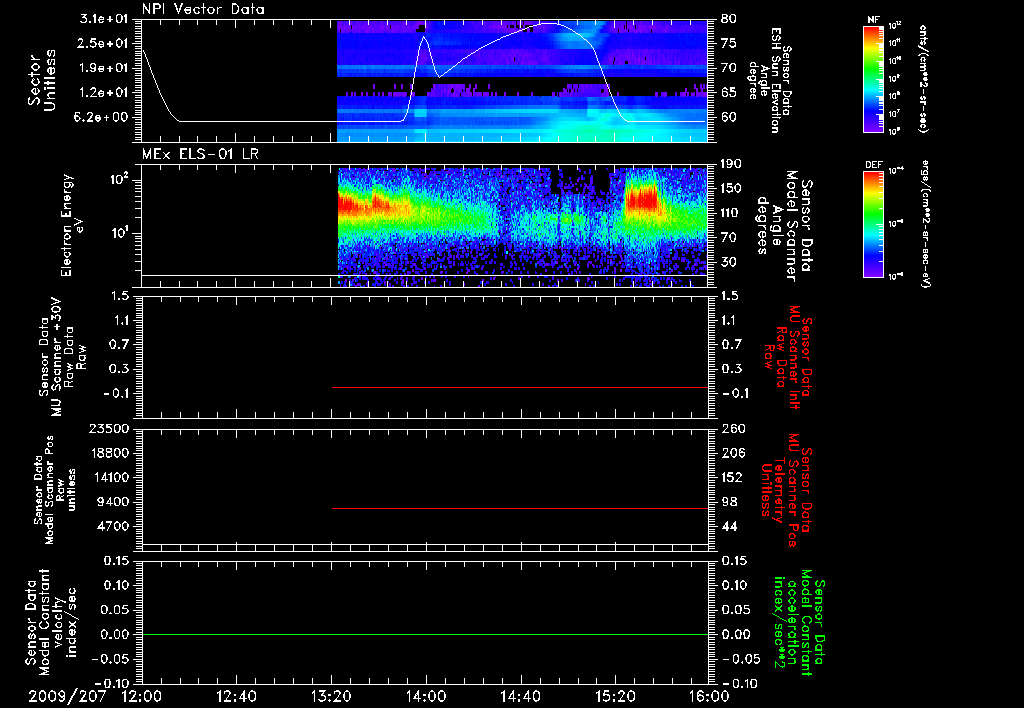Click the 15:20 time tick label
The width and height of the screenshot is (1024, 708).
point(615,696)
